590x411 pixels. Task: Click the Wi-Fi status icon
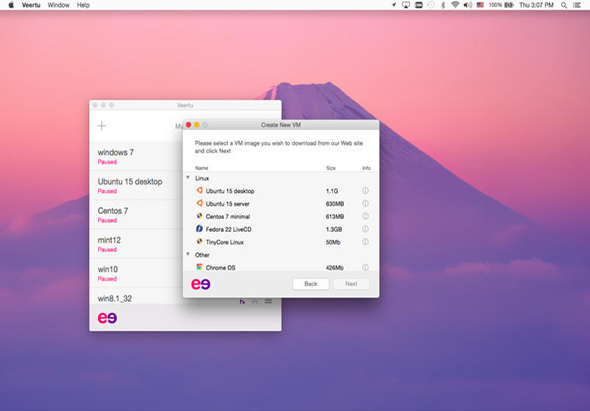pyautogui.click(x=455, y=5)
